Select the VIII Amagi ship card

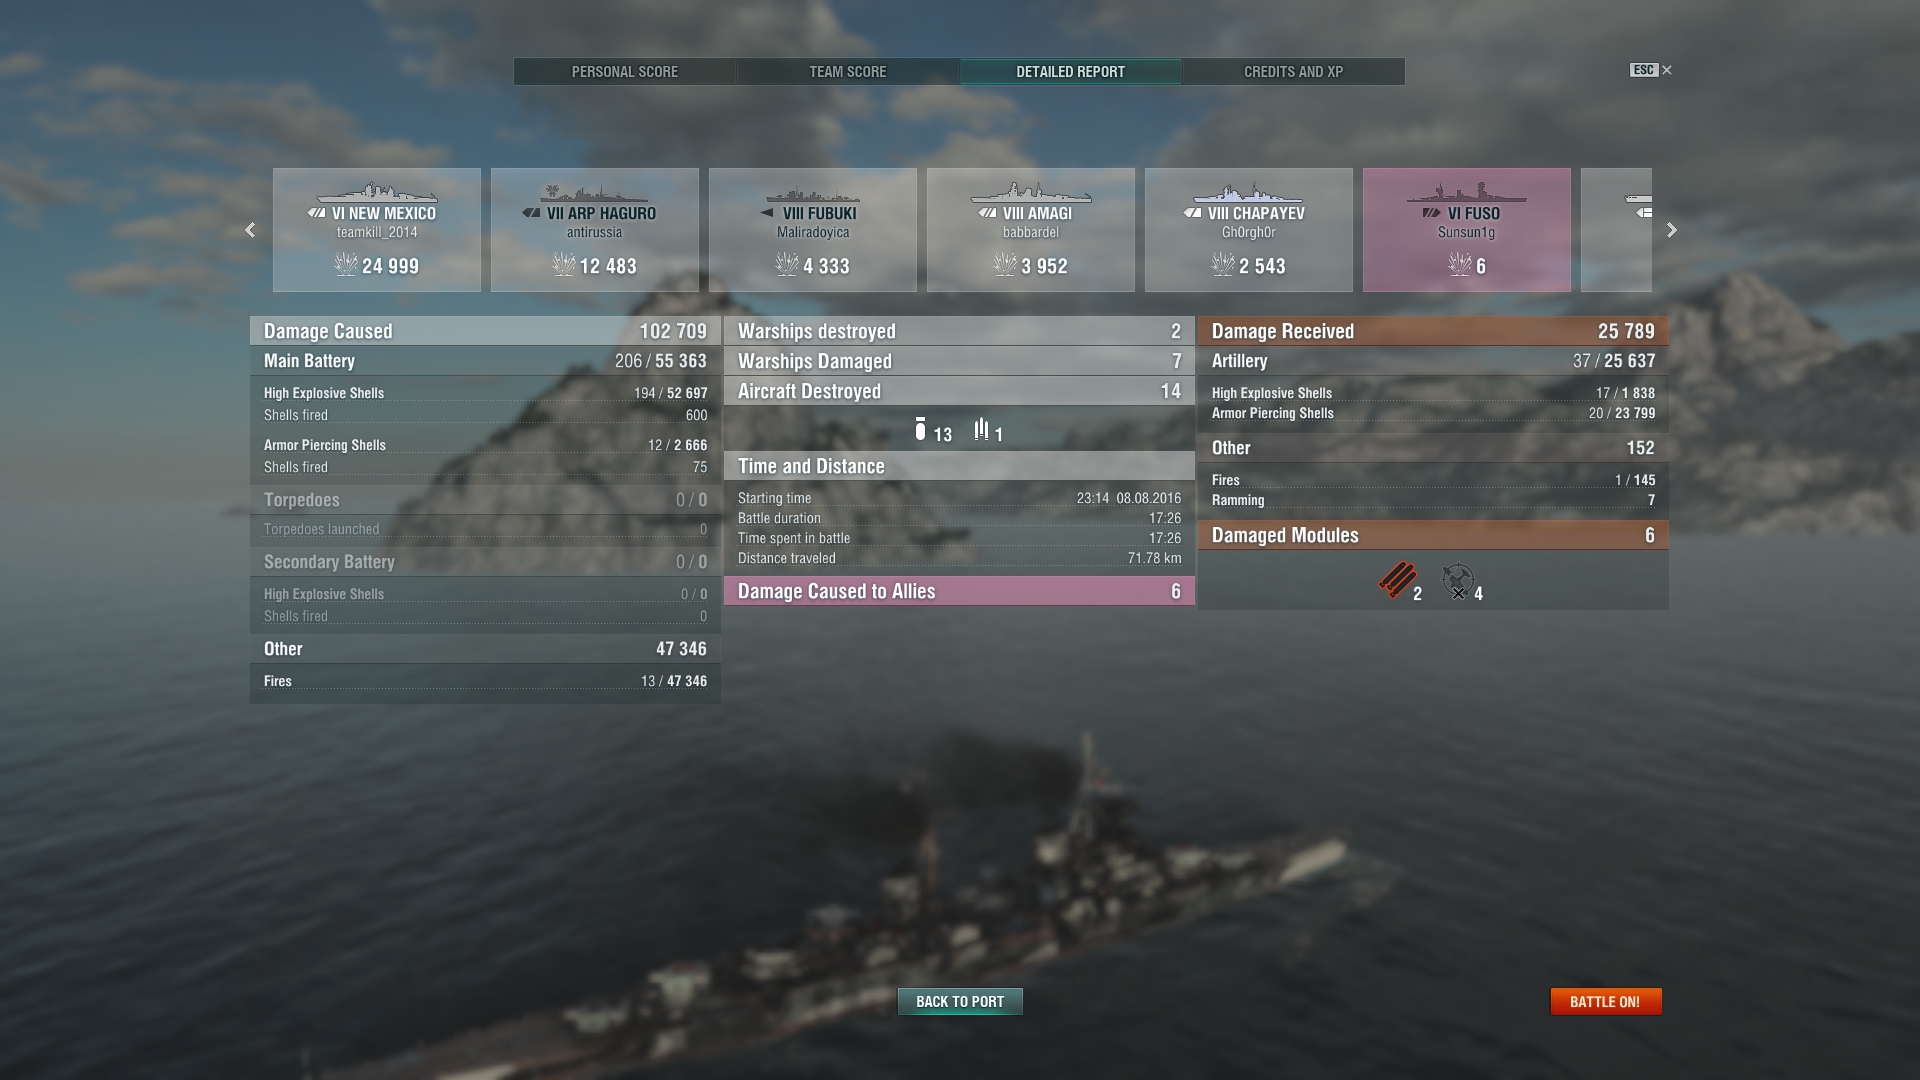pos(1031,230)
